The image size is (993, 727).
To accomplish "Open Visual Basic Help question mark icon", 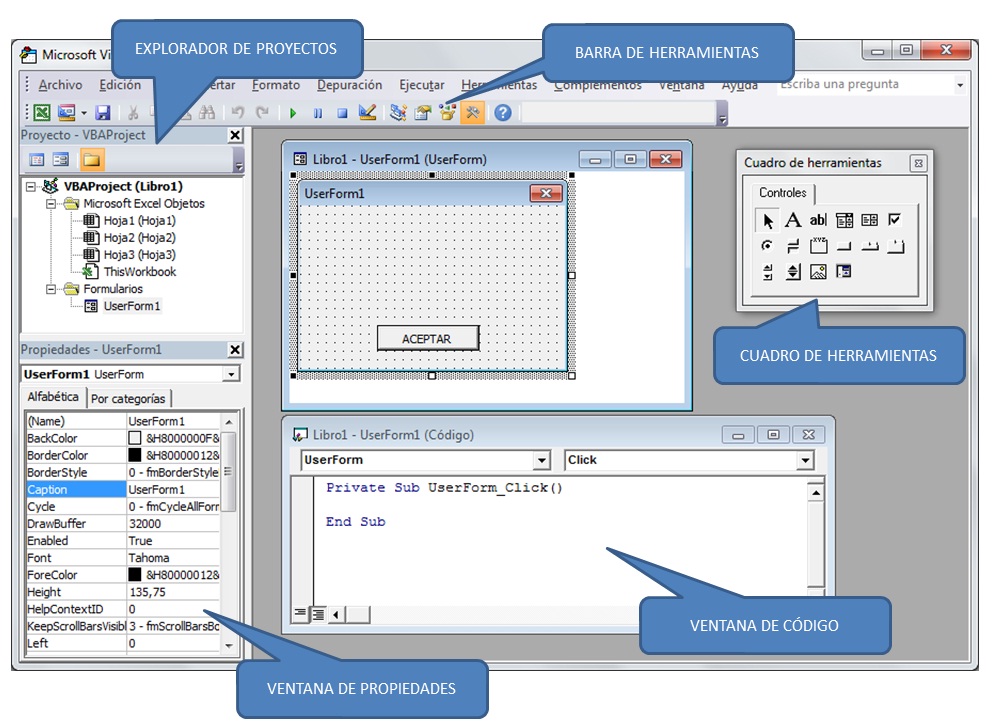I will (x=503, y=113).
